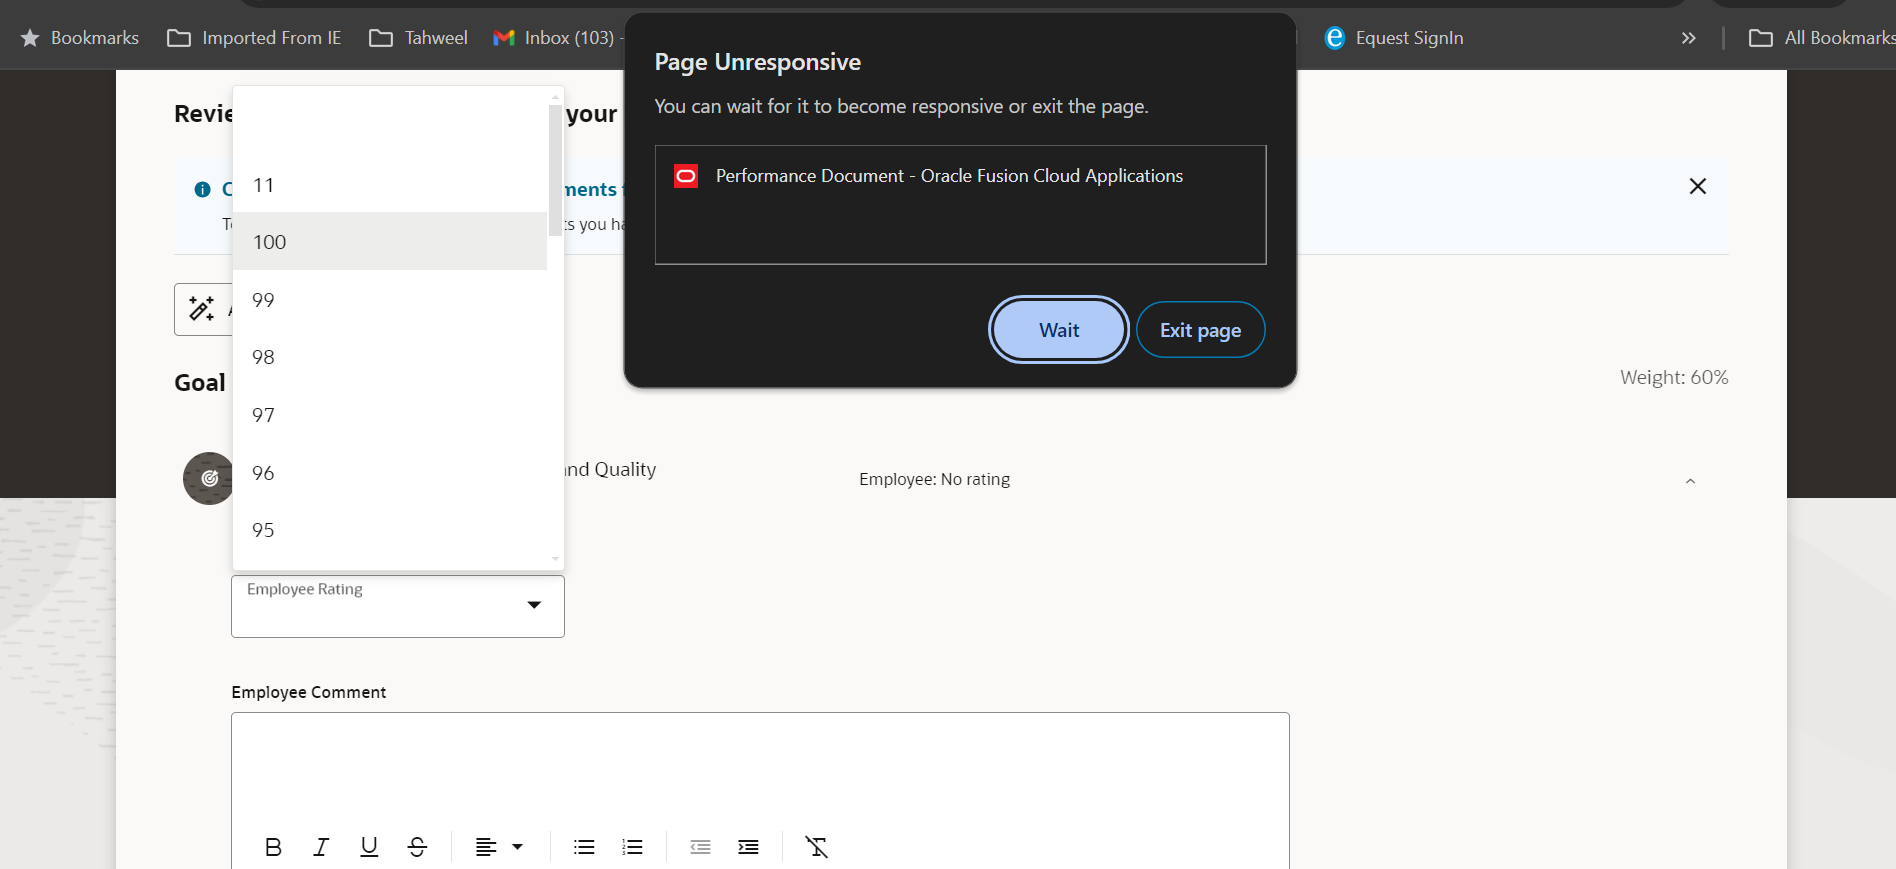Choose rating 99 in dropdown list
Screen dimensions: 1896x869
[390, 300]
